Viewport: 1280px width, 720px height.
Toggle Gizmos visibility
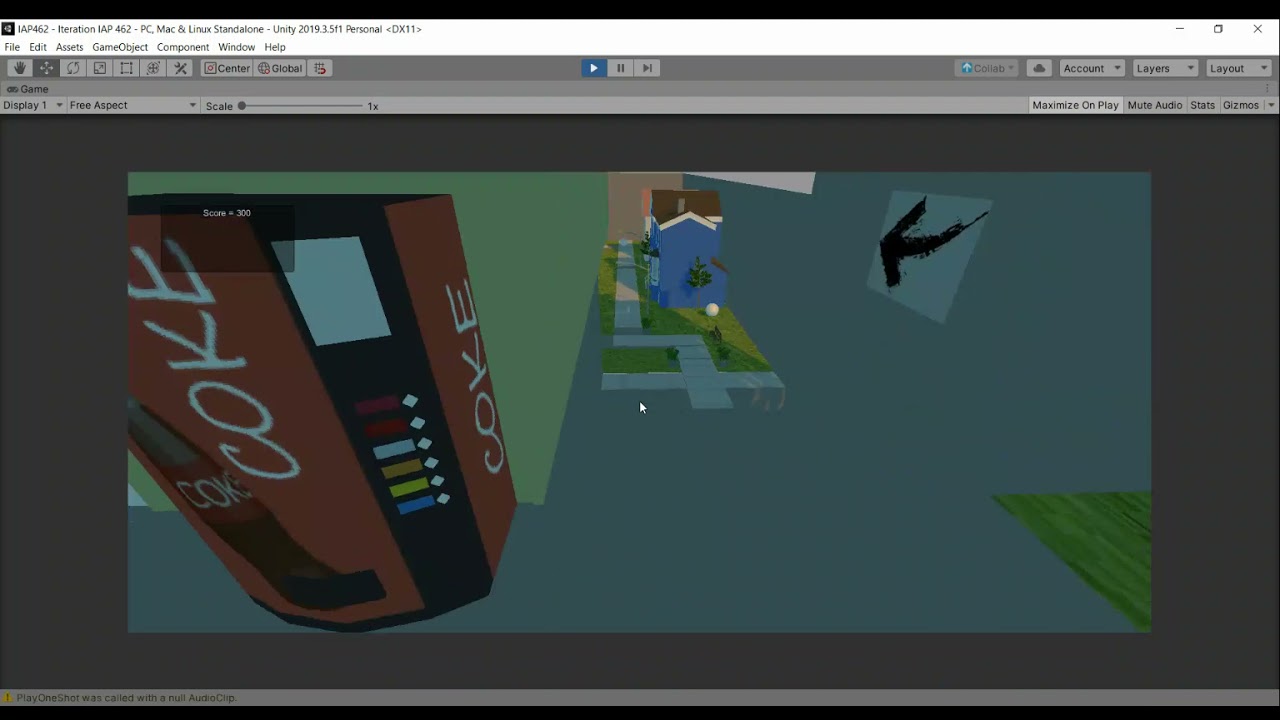pos(1241,105)
